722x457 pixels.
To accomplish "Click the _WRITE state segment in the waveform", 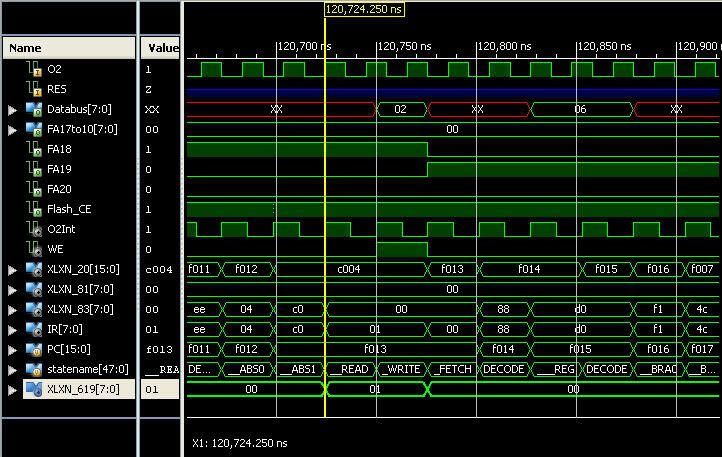I will (x=402, y=369).
